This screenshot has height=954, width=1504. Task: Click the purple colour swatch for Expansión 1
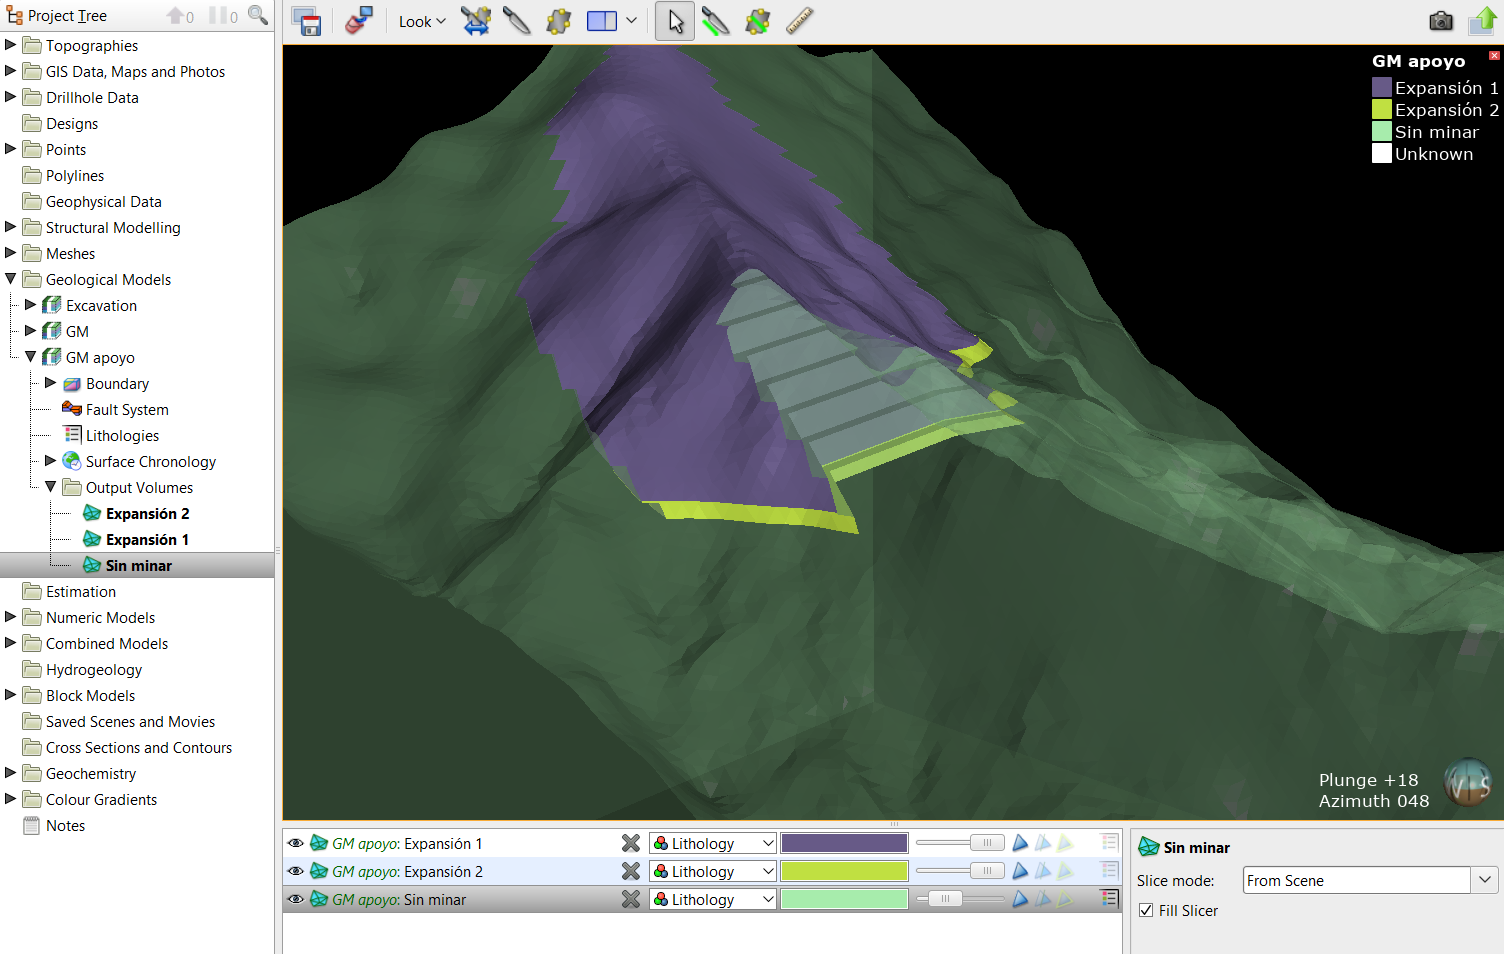pyautogui.click(x=844, y=843)
